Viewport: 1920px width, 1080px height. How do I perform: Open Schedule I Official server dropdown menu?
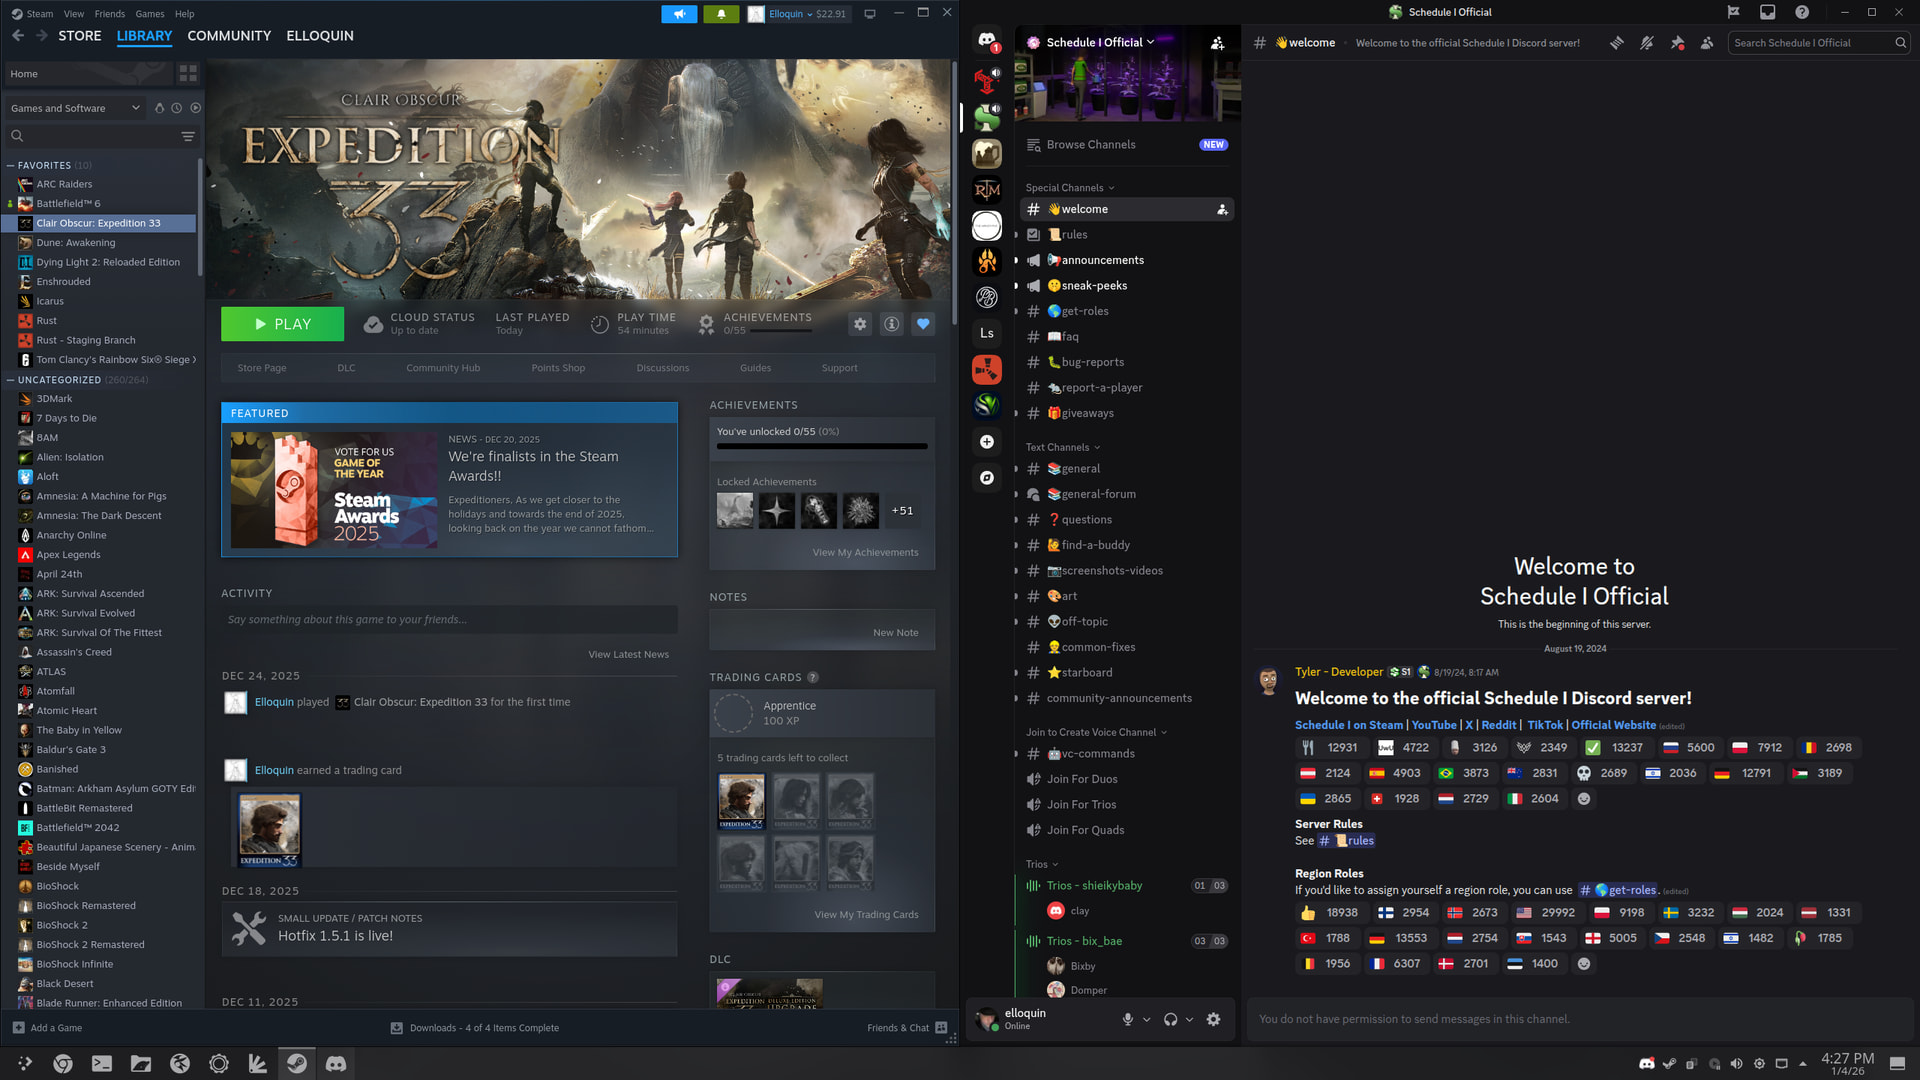(x=1100, y=43)
